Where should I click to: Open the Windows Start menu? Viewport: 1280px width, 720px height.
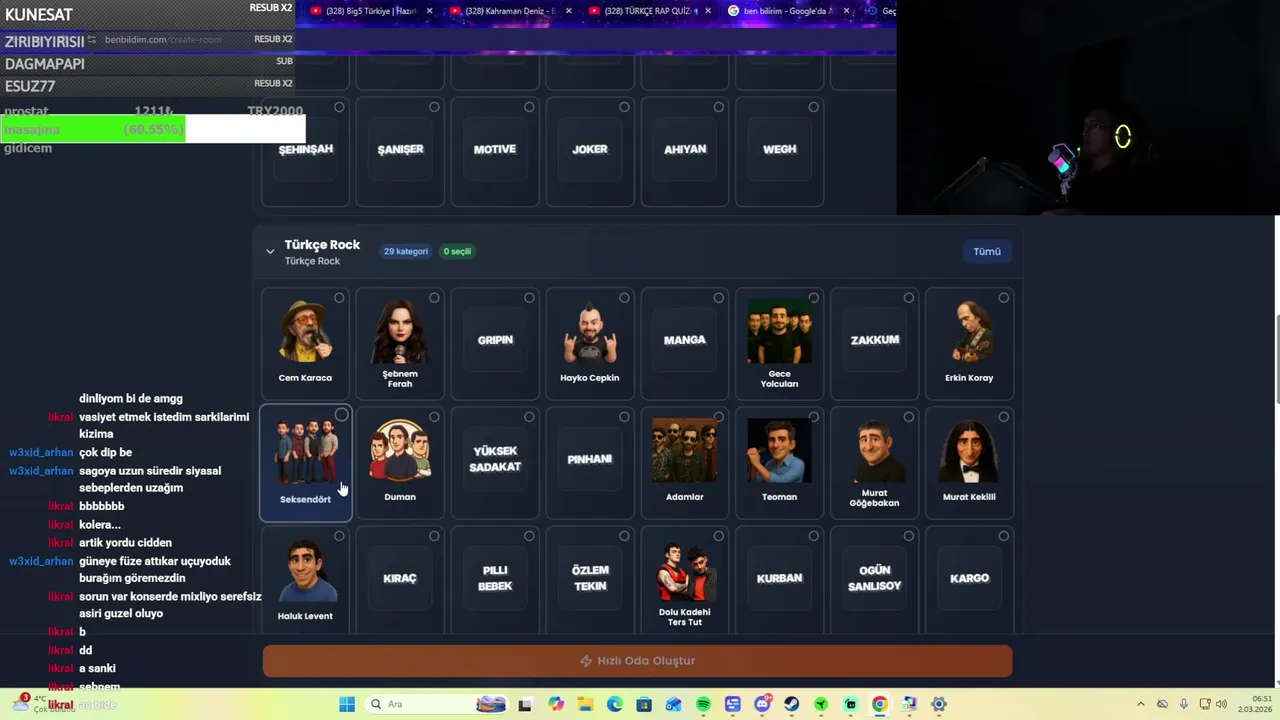point(347,704)
